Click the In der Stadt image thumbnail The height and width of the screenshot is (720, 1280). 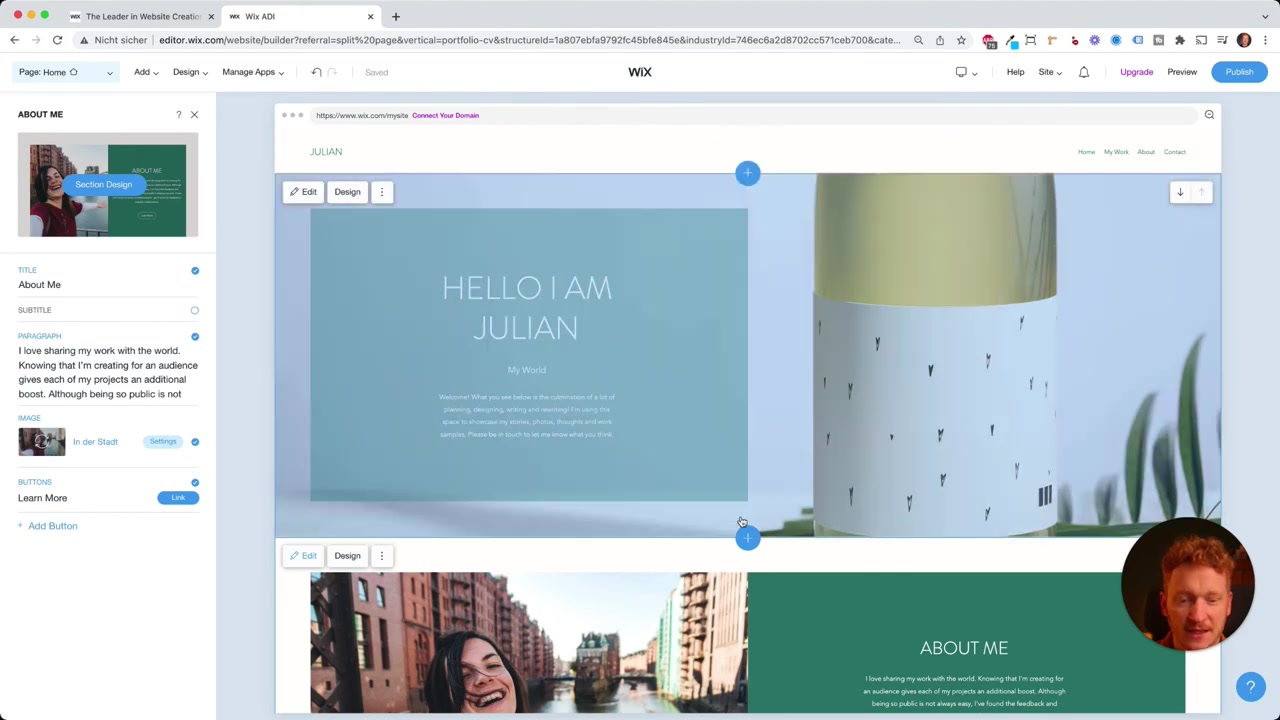(41, 442)
